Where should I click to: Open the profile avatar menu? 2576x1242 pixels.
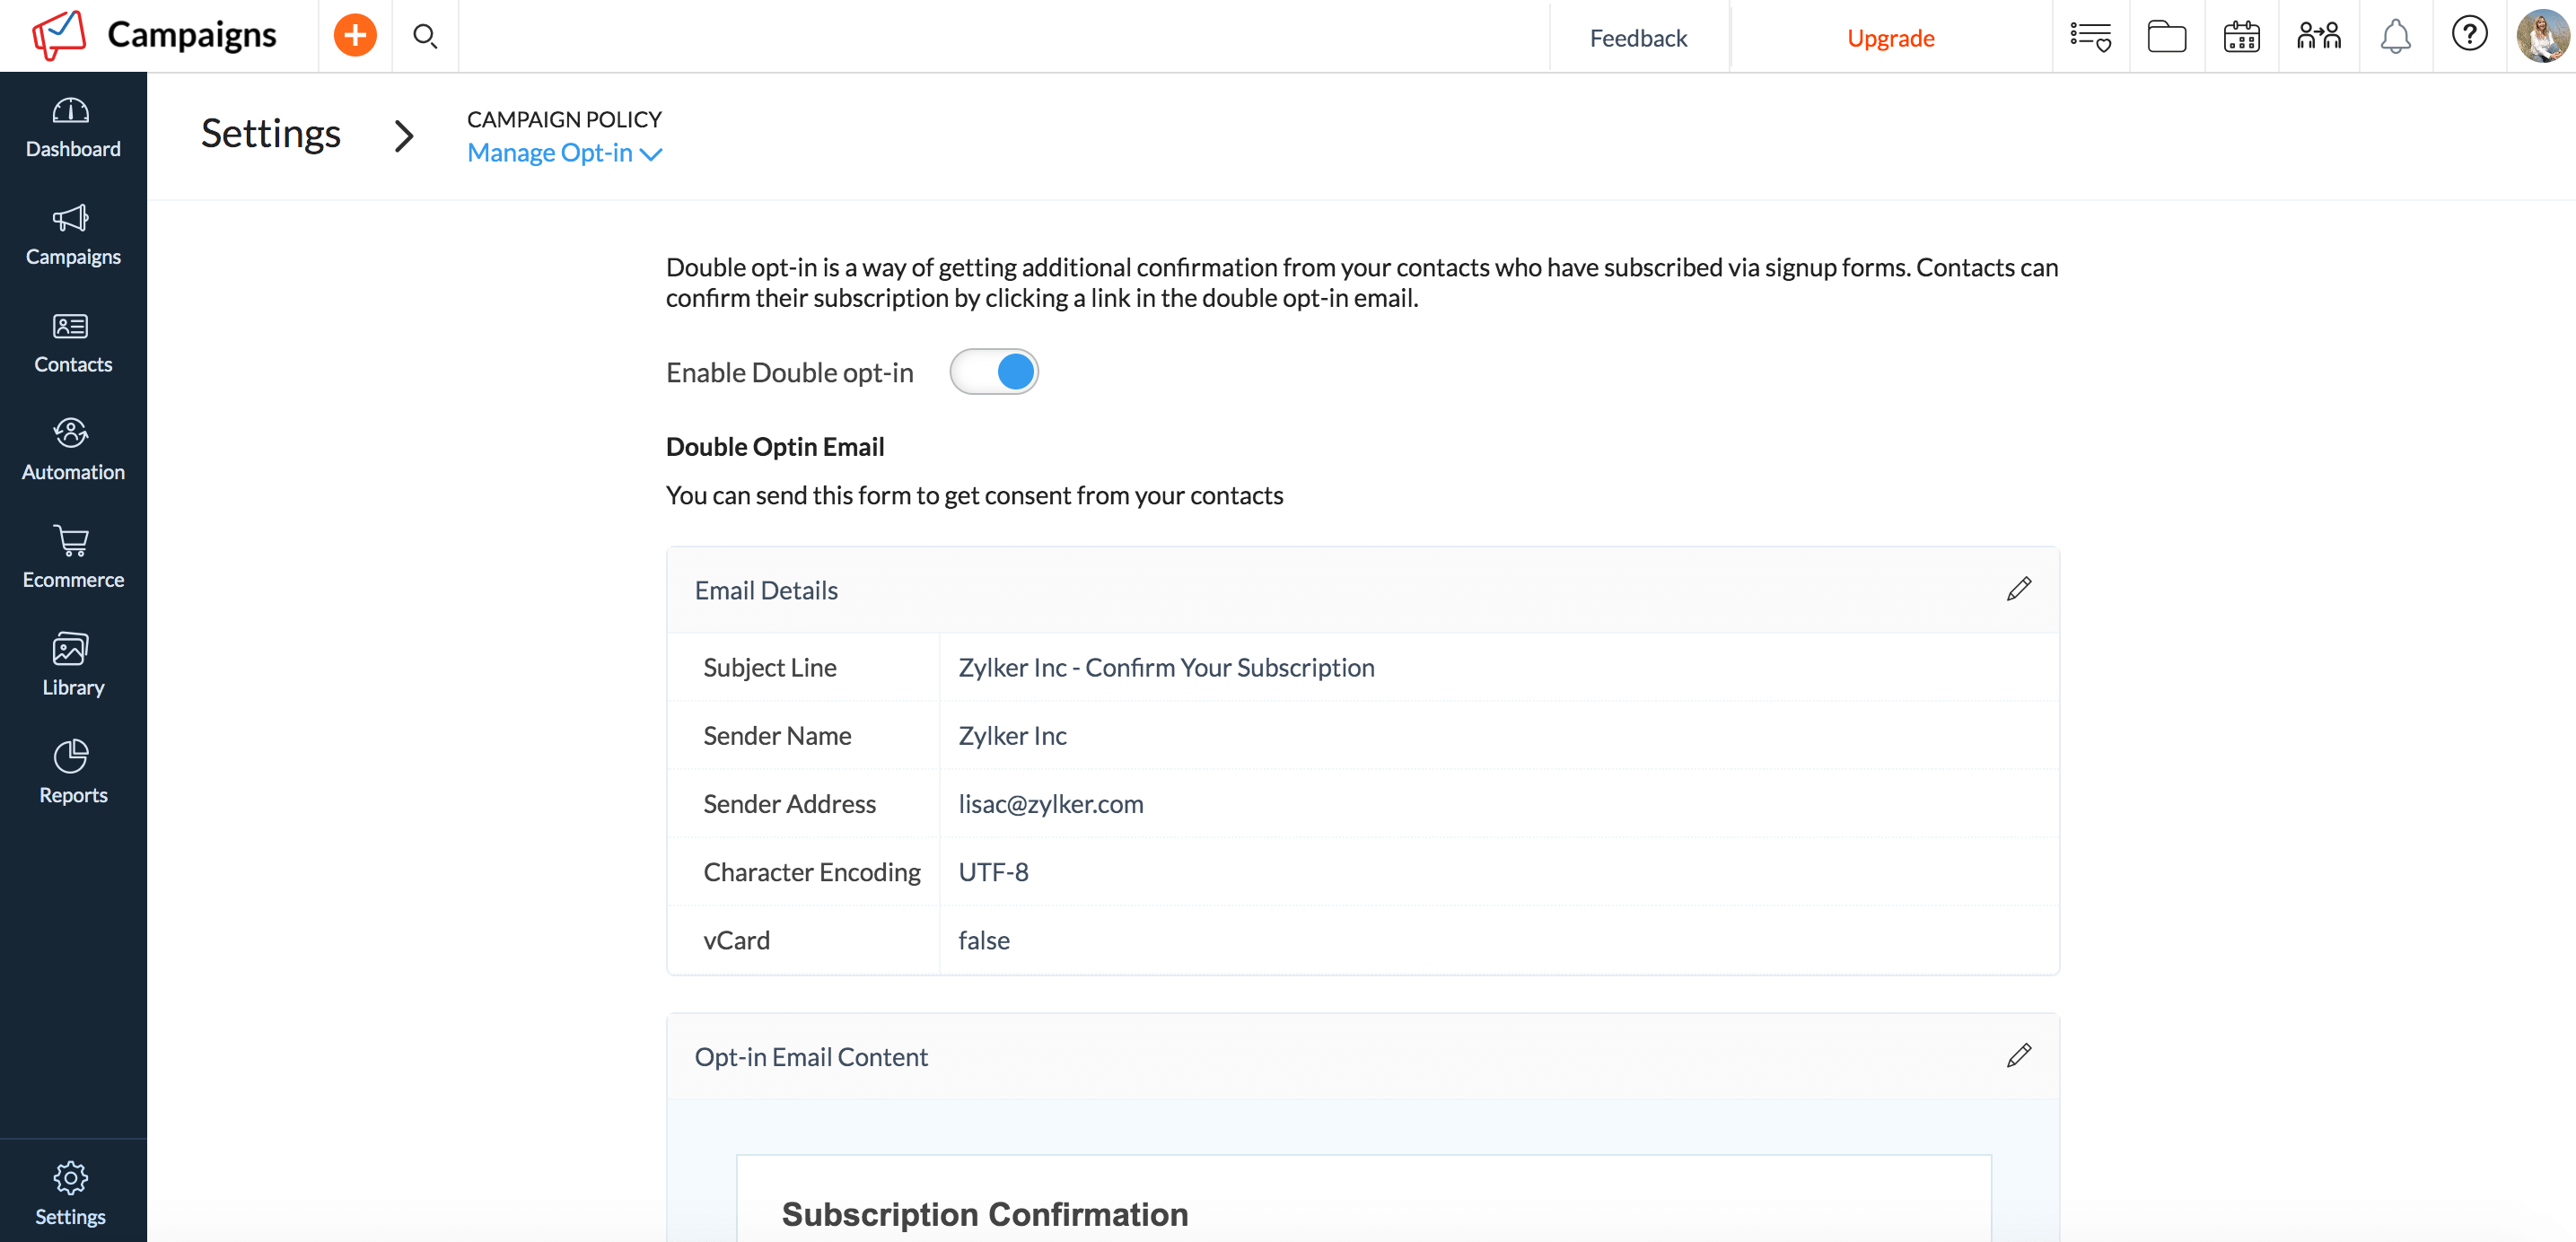pyautogui.click(x=2541, y=37)
